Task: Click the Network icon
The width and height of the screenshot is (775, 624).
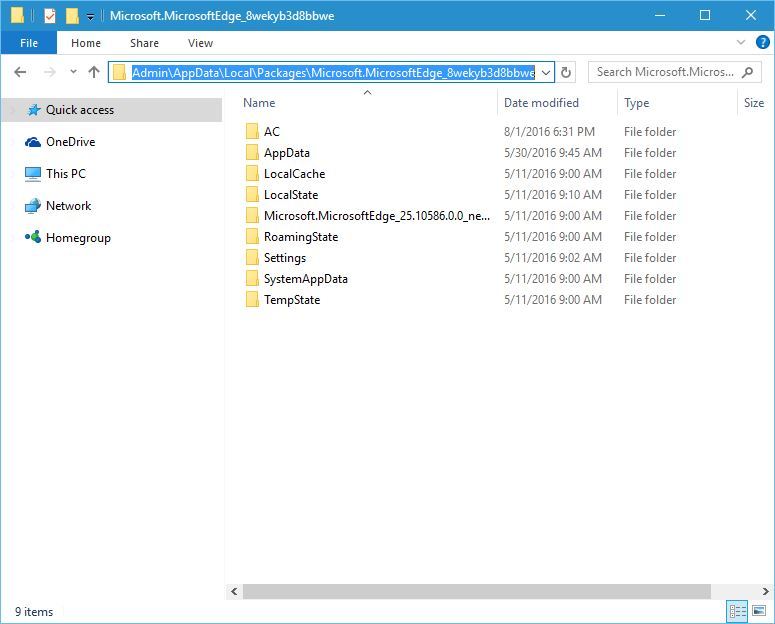Action: [x=33, y=206]
